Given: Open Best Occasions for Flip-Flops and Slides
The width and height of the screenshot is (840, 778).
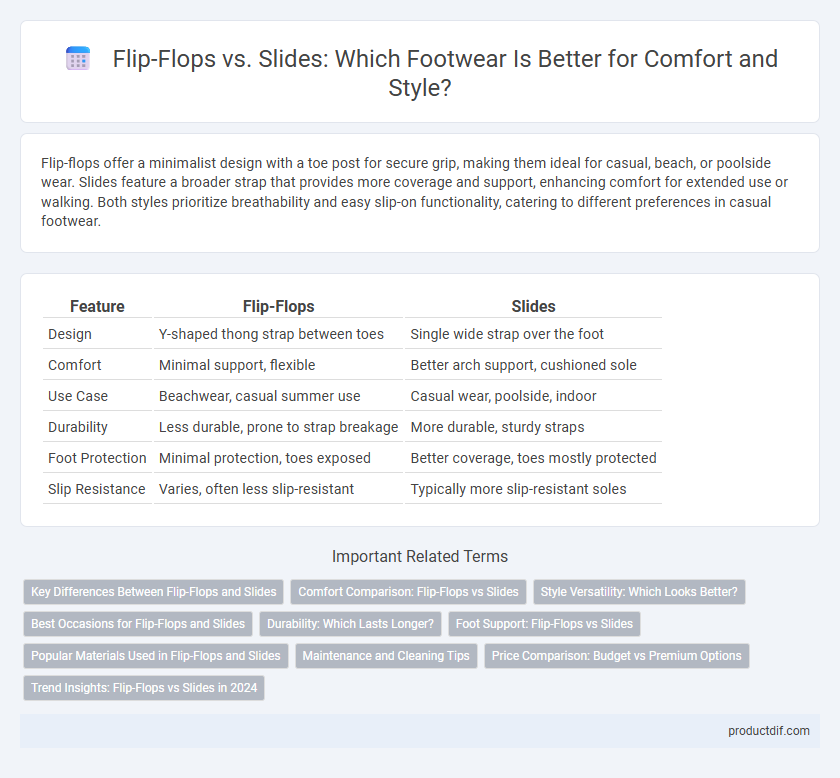Looking at the screenshot, I should [138, 624].
